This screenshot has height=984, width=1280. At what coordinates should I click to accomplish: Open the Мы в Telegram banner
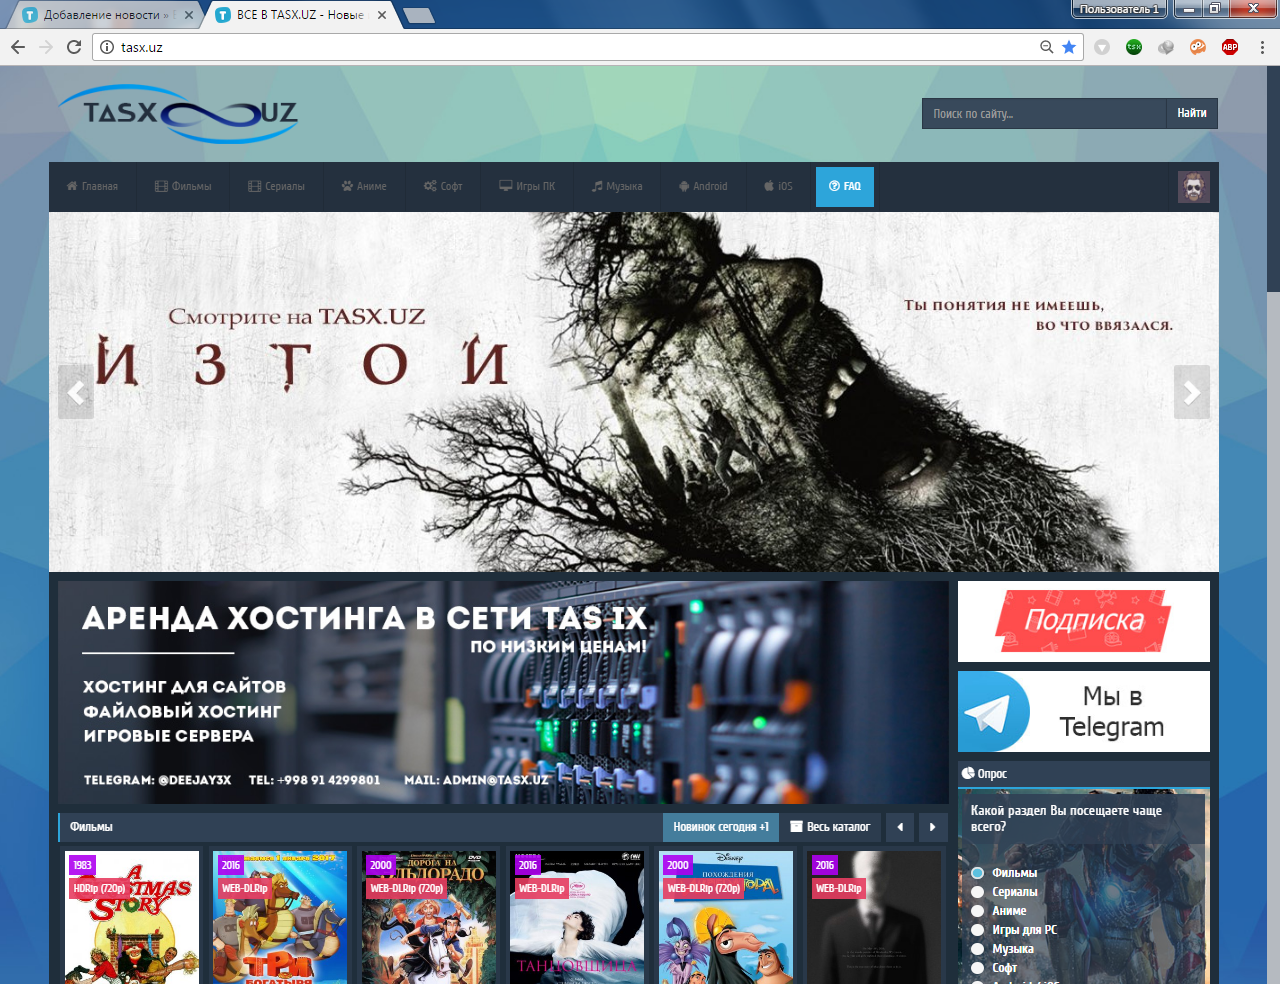pyautogui.click(x=1084, y=711)
